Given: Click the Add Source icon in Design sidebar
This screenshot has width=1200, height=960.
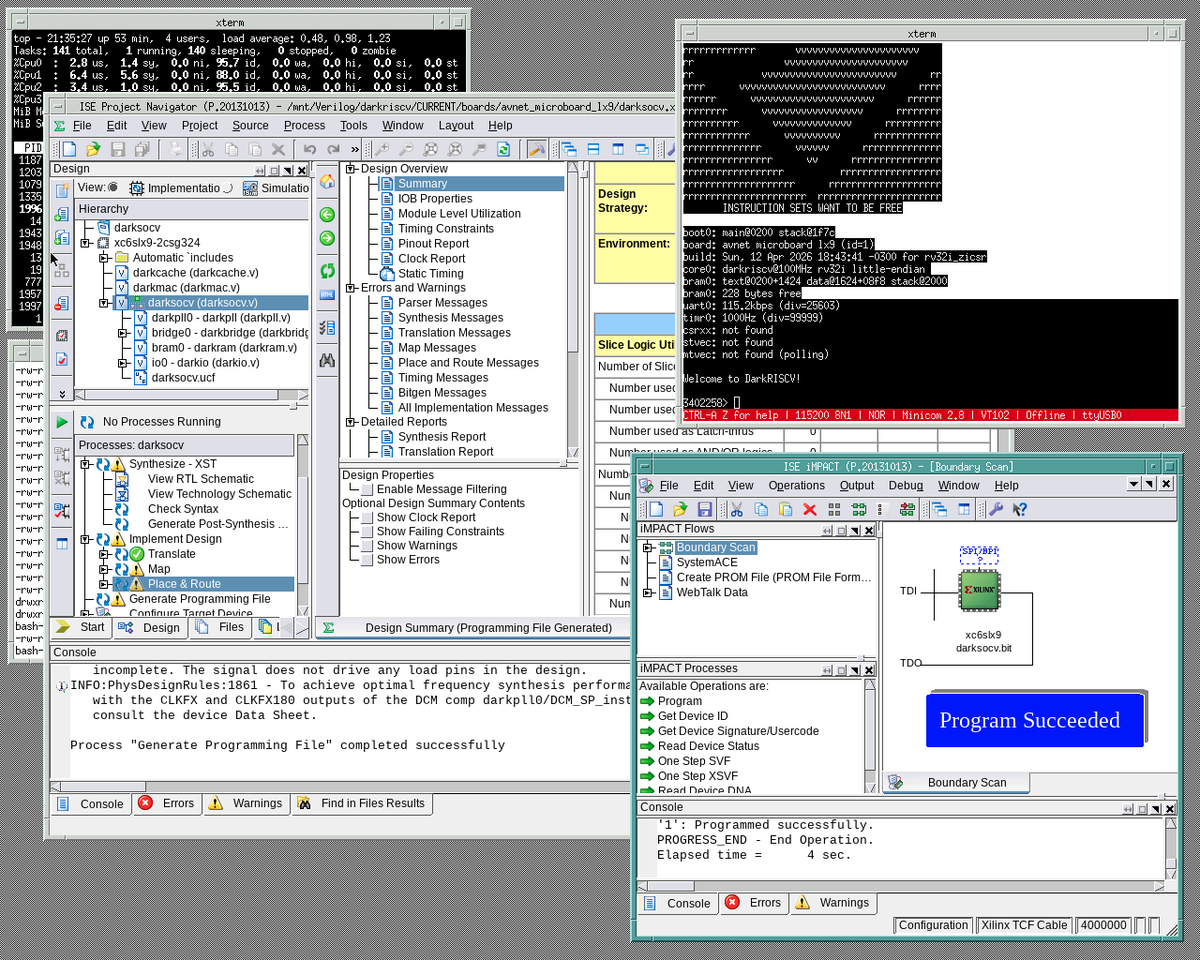Looking at the screenshot, I should coord(62,214).
